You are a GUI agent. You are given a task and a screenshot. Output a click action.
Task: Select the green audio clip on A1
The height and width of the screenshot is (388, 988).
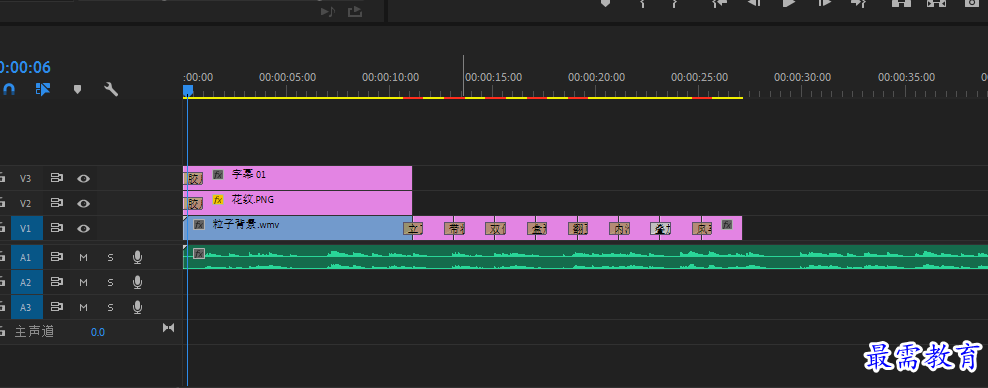[585, 257]
